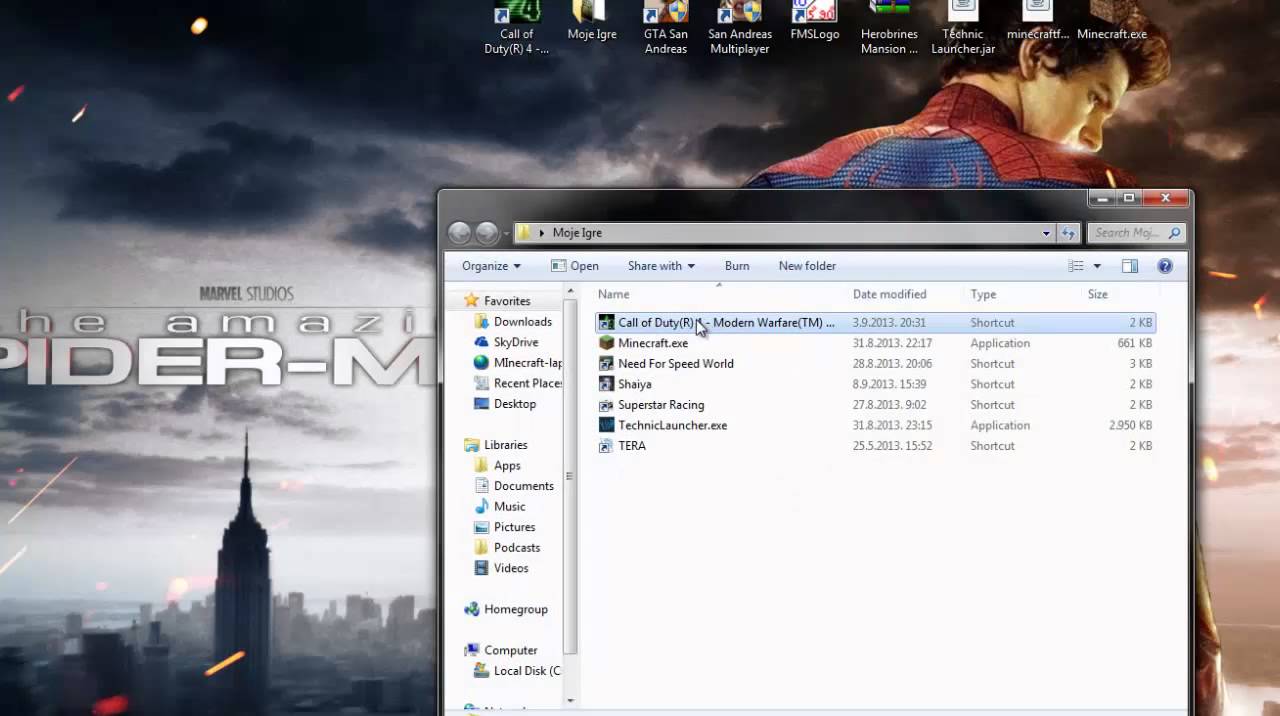This screenshot has width=1280, height=716.
Task: Show the preview pane button
Action: coord(1130,266)
